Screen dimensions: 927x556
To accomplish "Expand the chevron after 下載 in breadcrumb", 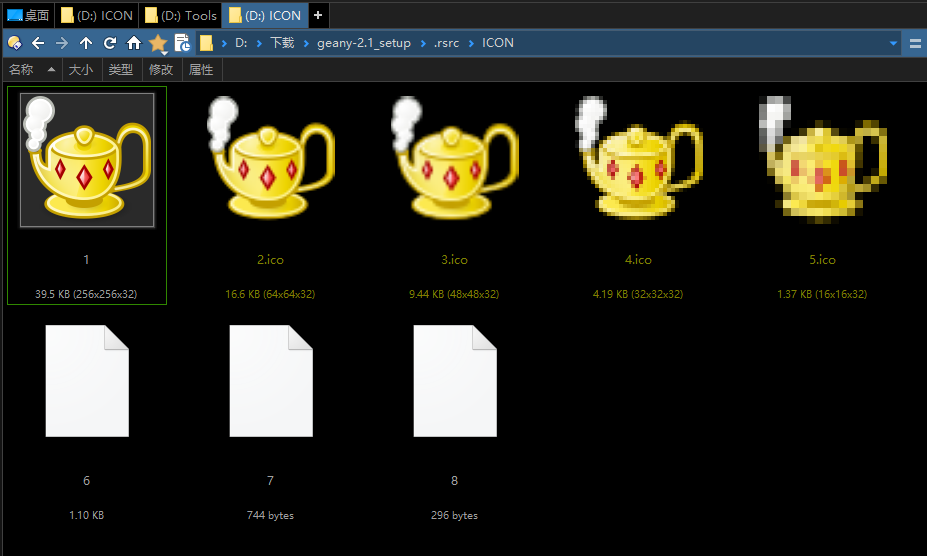I will 305,43.
